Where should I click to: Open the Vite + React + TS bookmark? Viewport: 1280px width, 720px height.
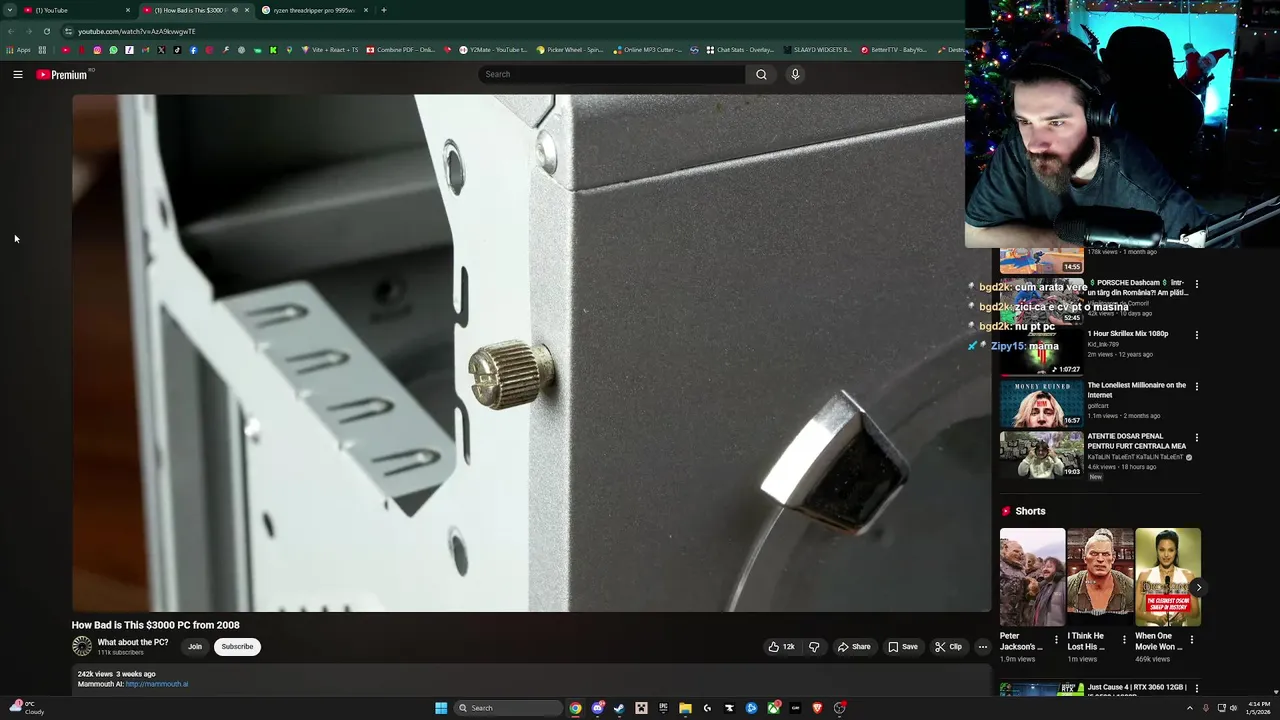[330, 50]
